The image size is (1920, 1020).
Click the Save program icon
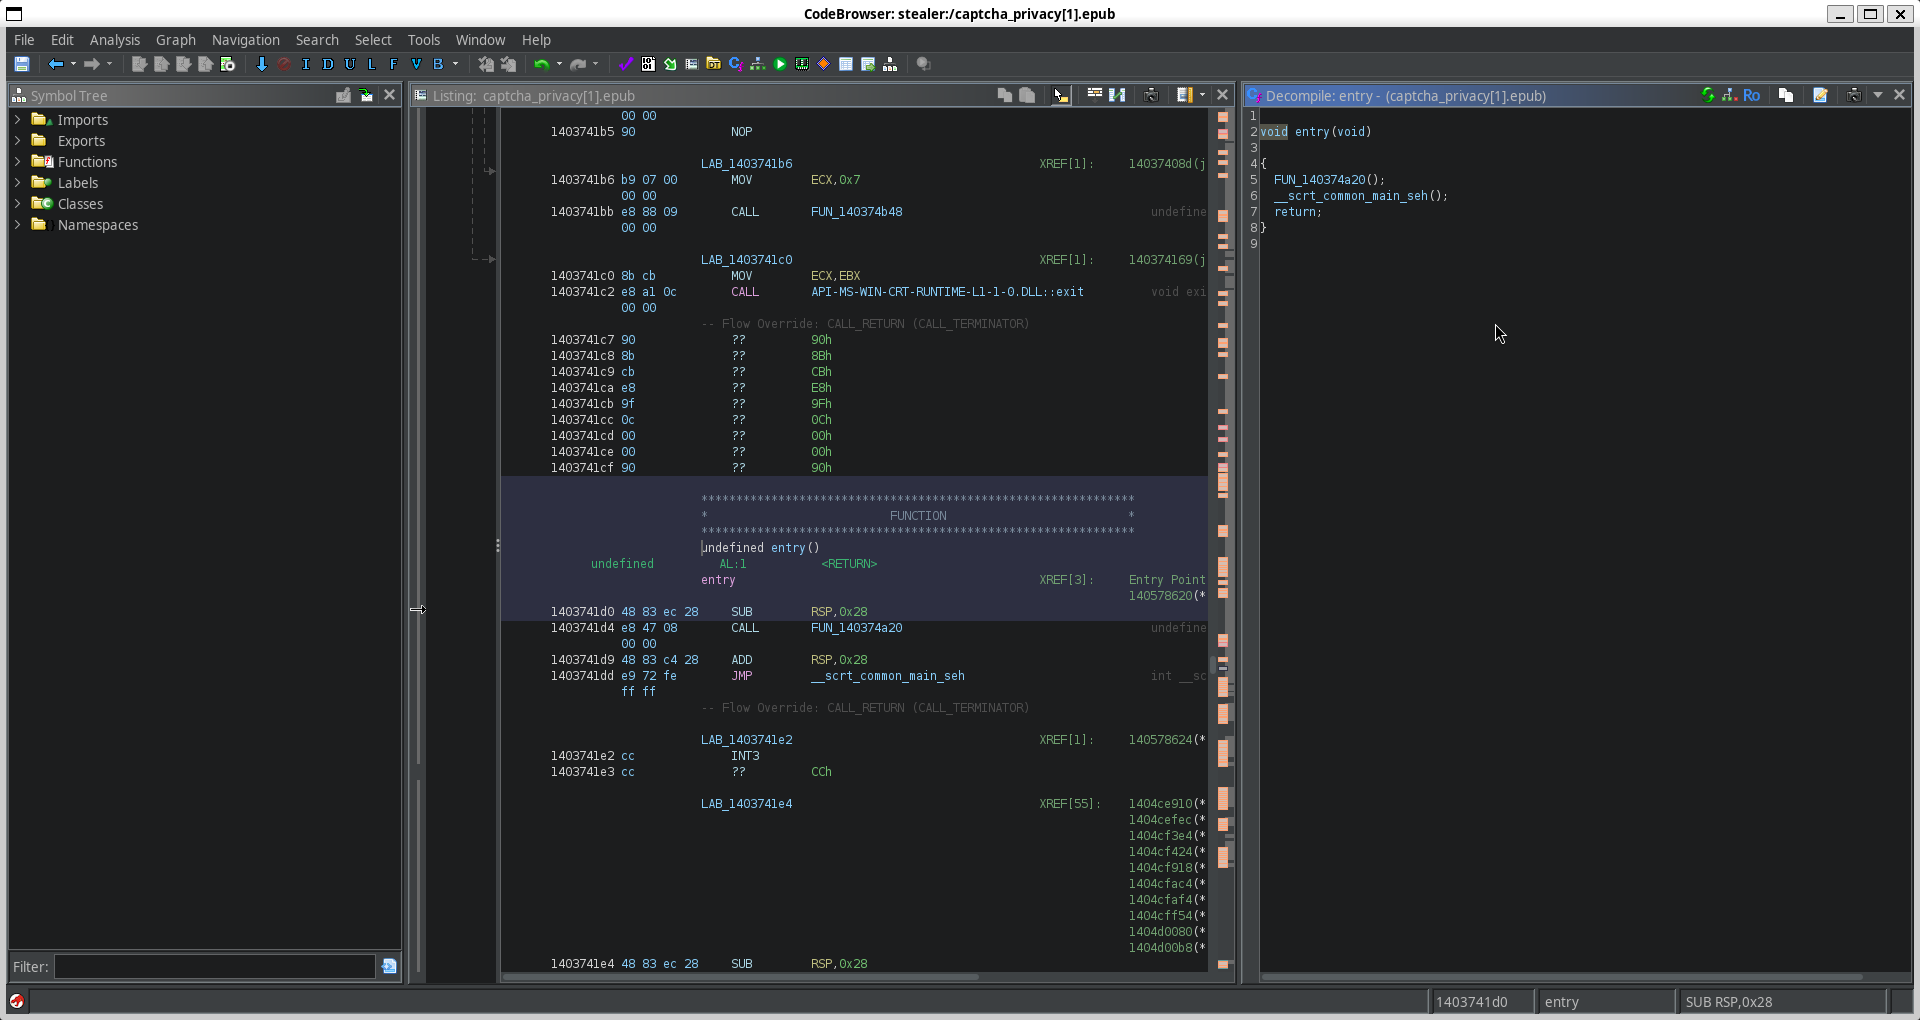pos(21,64)
